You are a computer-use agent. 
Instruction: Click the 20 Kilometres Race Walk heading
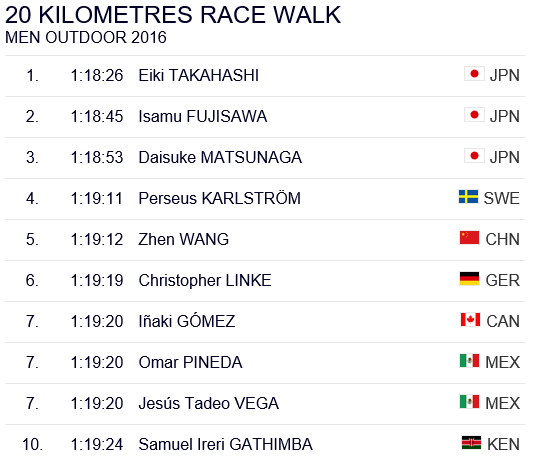pos(173,15)
